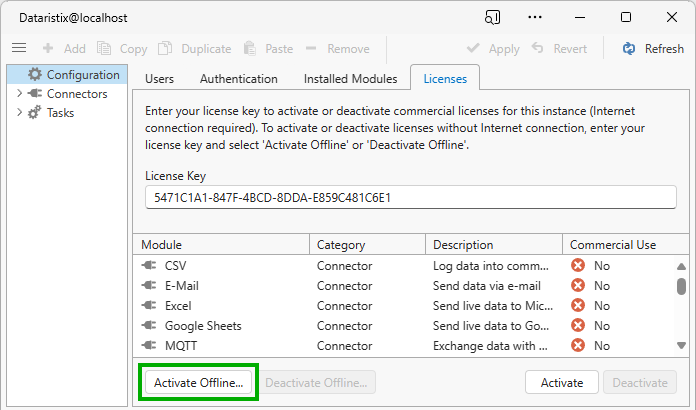
Task: Click the Add toolbar button
Action: (x=64, y=48)
